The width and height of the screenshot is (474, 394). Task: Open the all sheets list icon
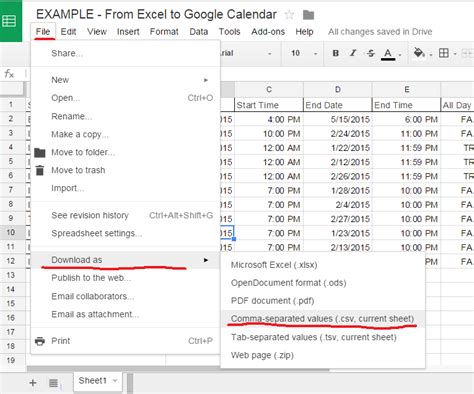tap(54, 383)
